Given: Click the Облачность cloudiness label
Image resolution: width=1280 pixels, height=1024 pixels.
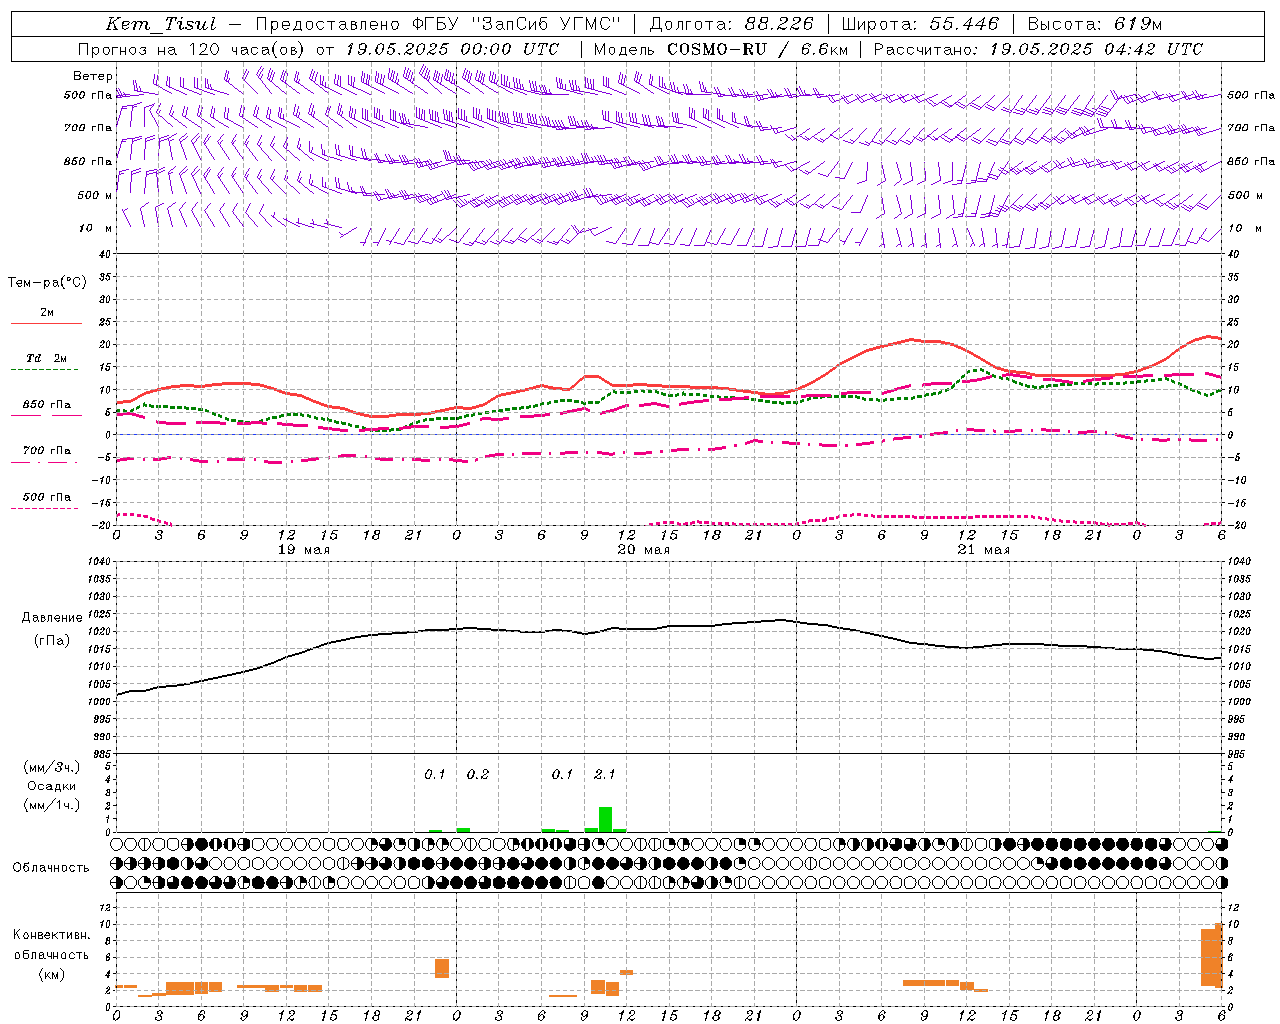Looking at the screenshot, I should coord(51,867).
